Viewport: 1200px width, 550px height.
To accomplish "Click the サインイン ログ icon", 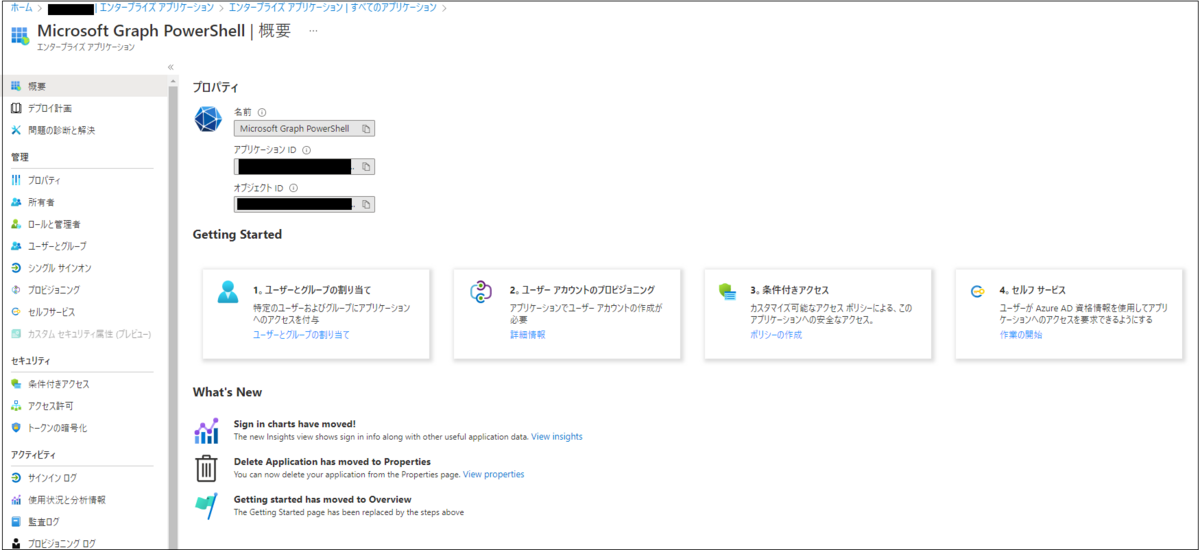I will click(x=16, y=478).
